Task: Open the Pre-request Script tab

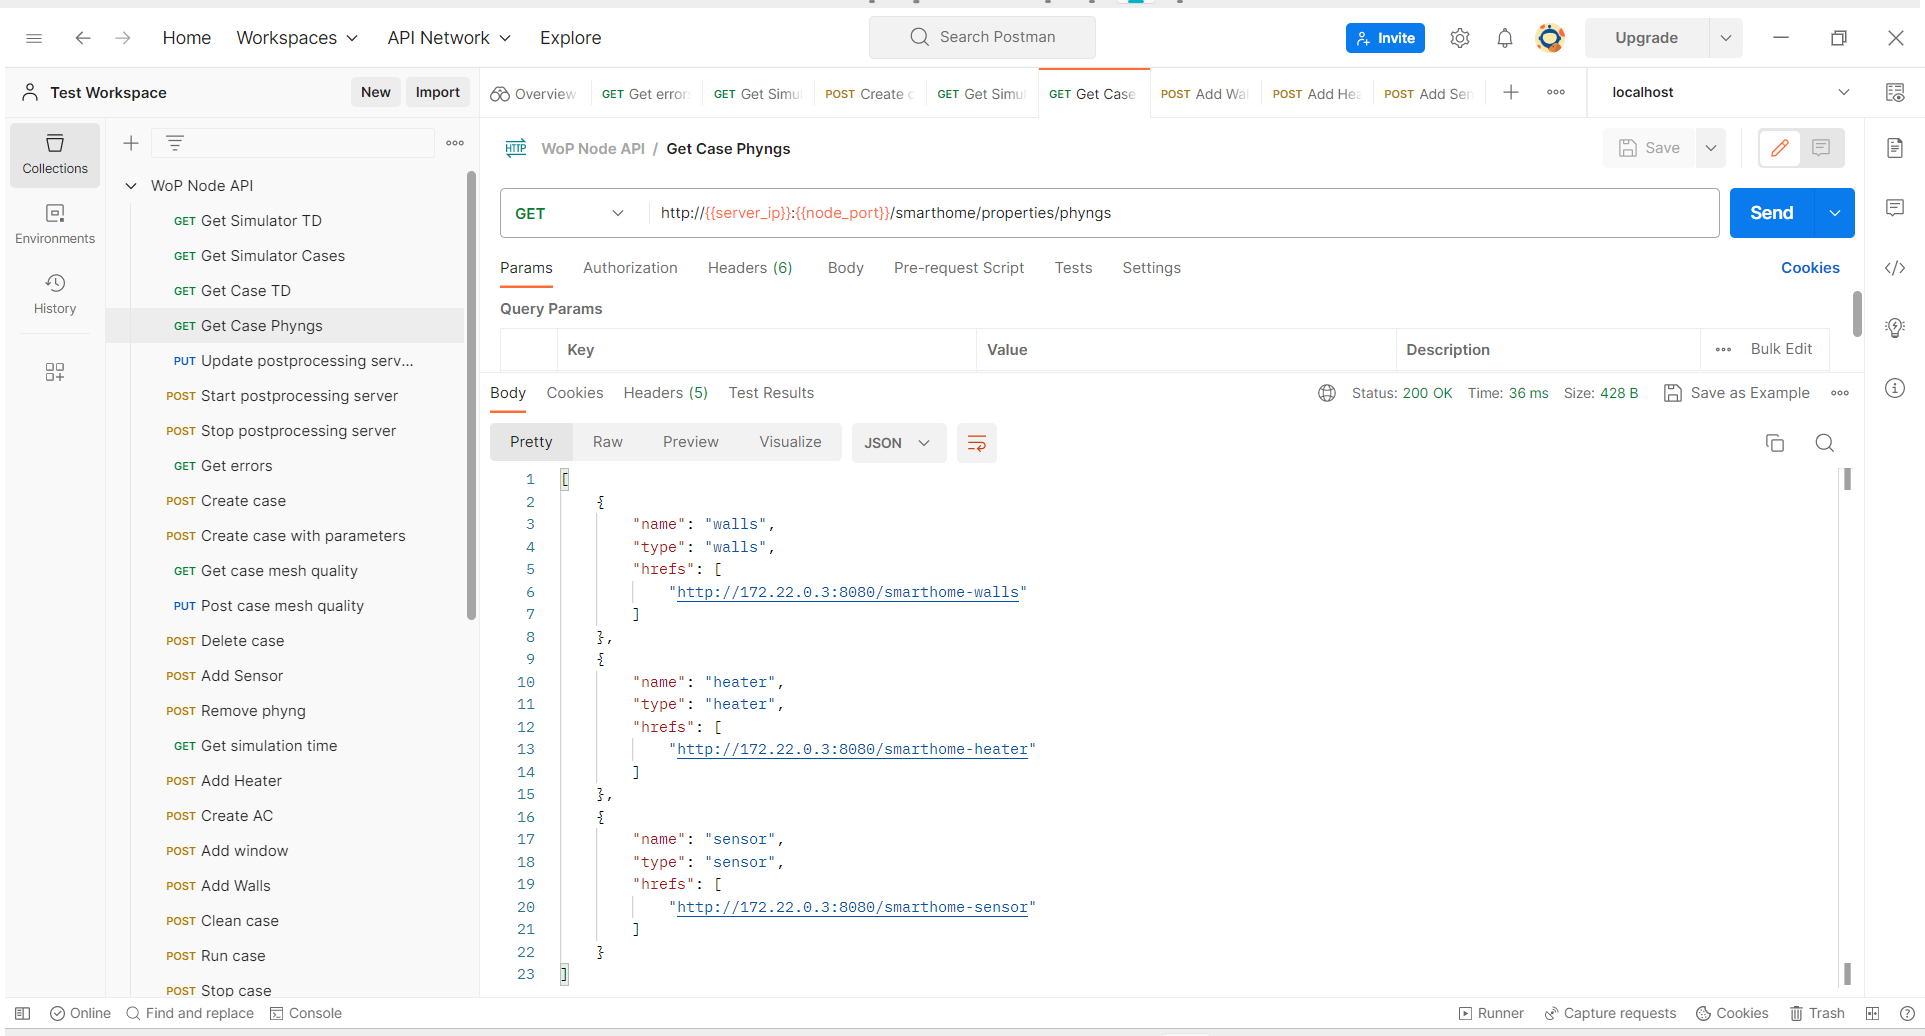Action: 959,268
